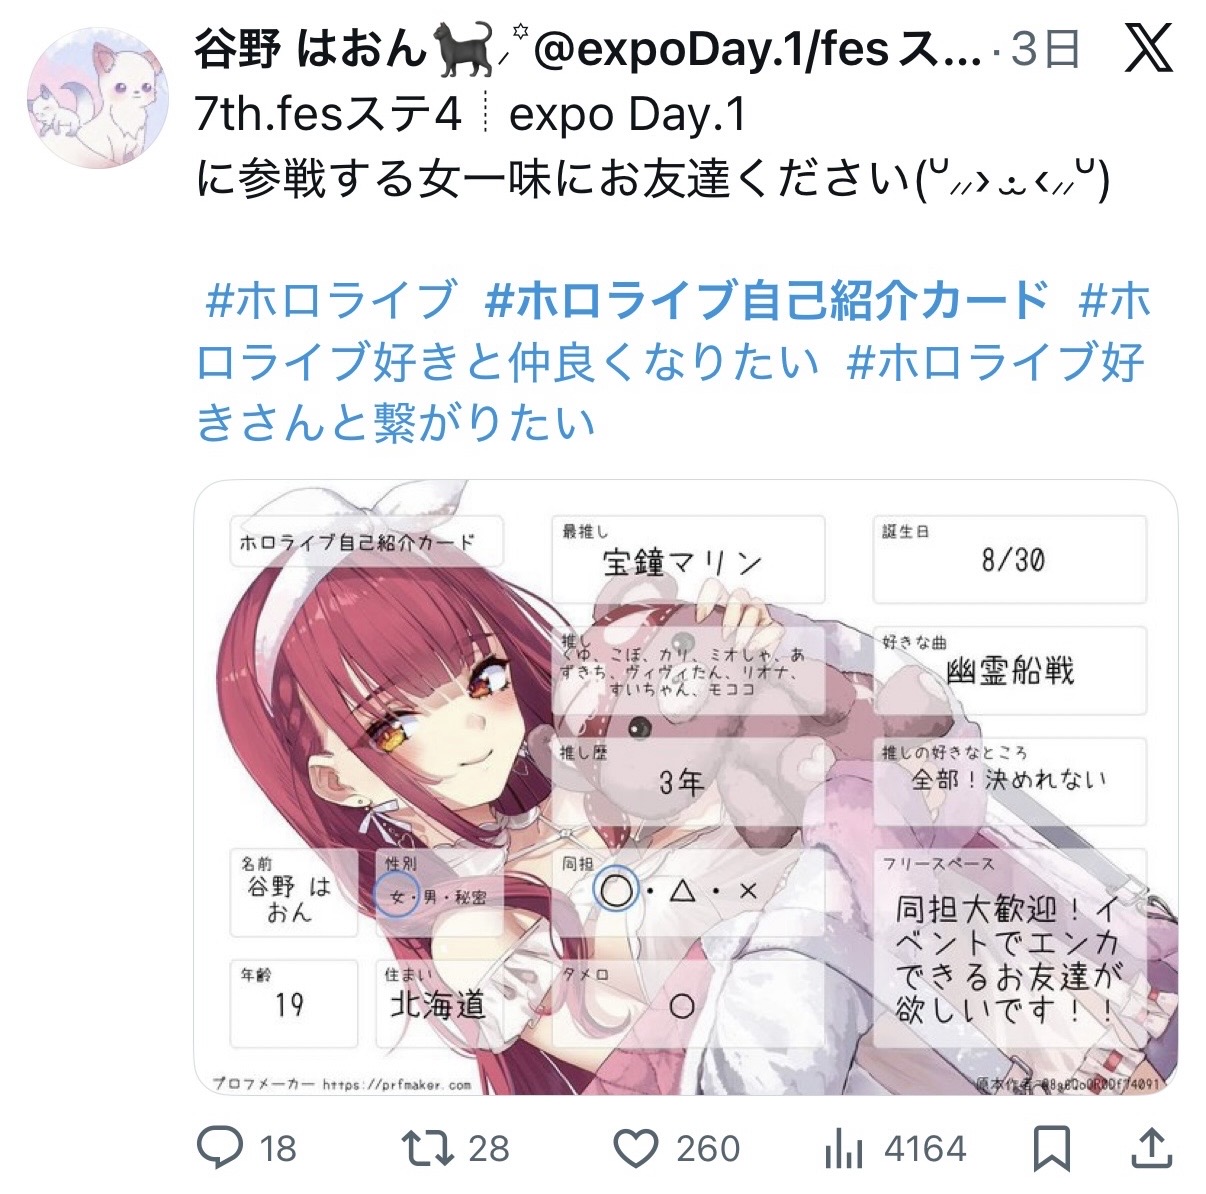Image resolution: width=1206 pixels, height=1194 pixels.
Task: Open the reply comment icon
Action: coord(219,1148)
